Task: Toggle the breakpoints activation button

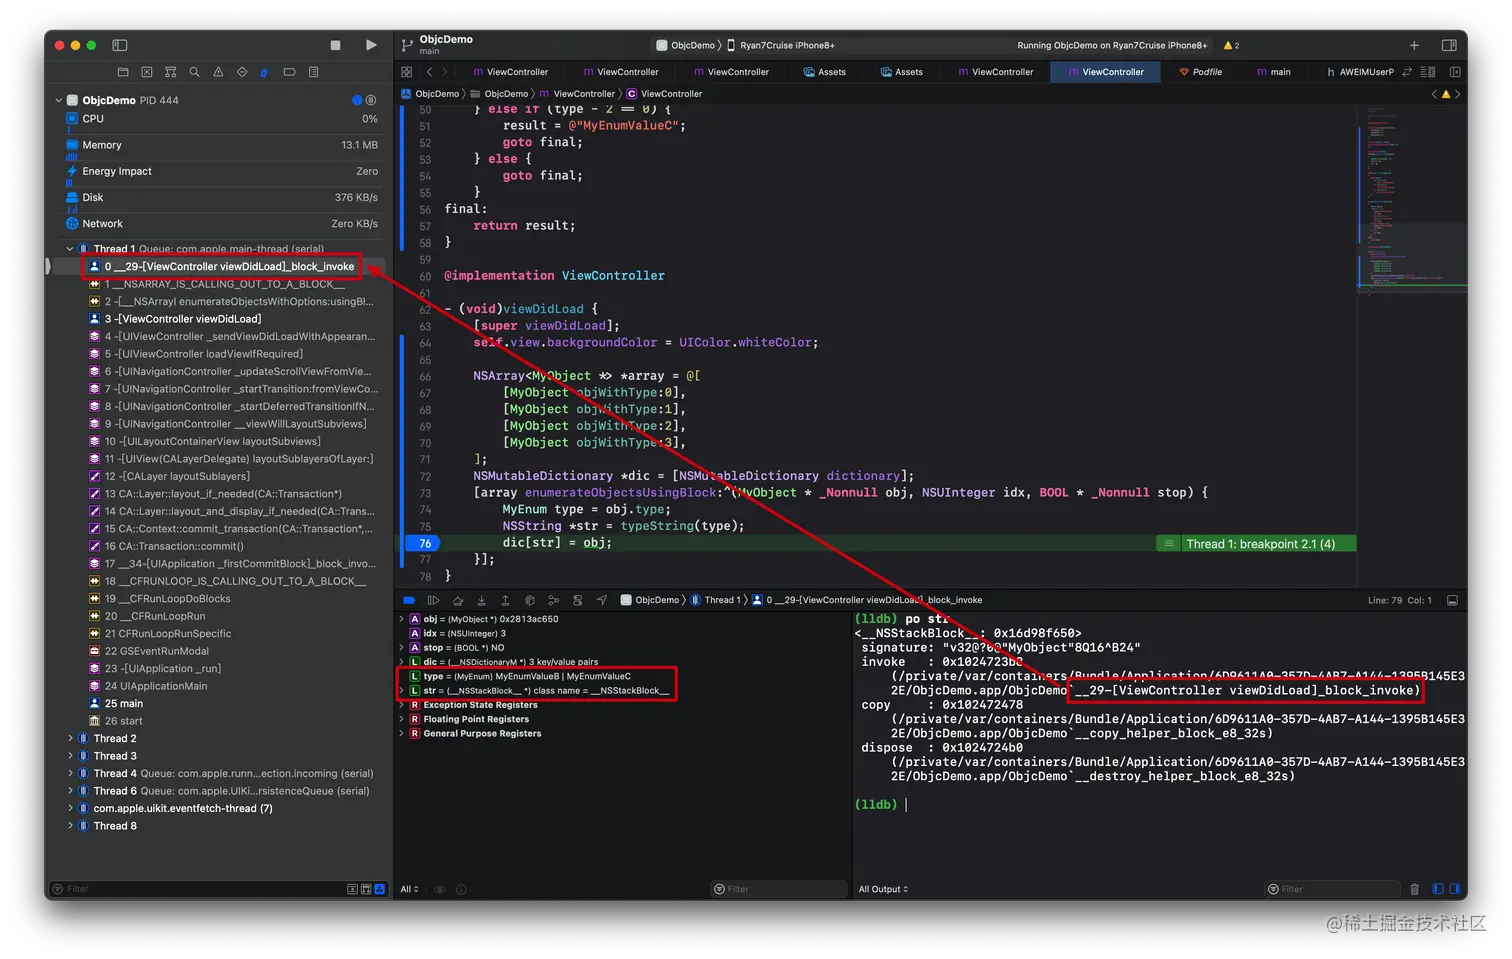Action: pos(409,600)
